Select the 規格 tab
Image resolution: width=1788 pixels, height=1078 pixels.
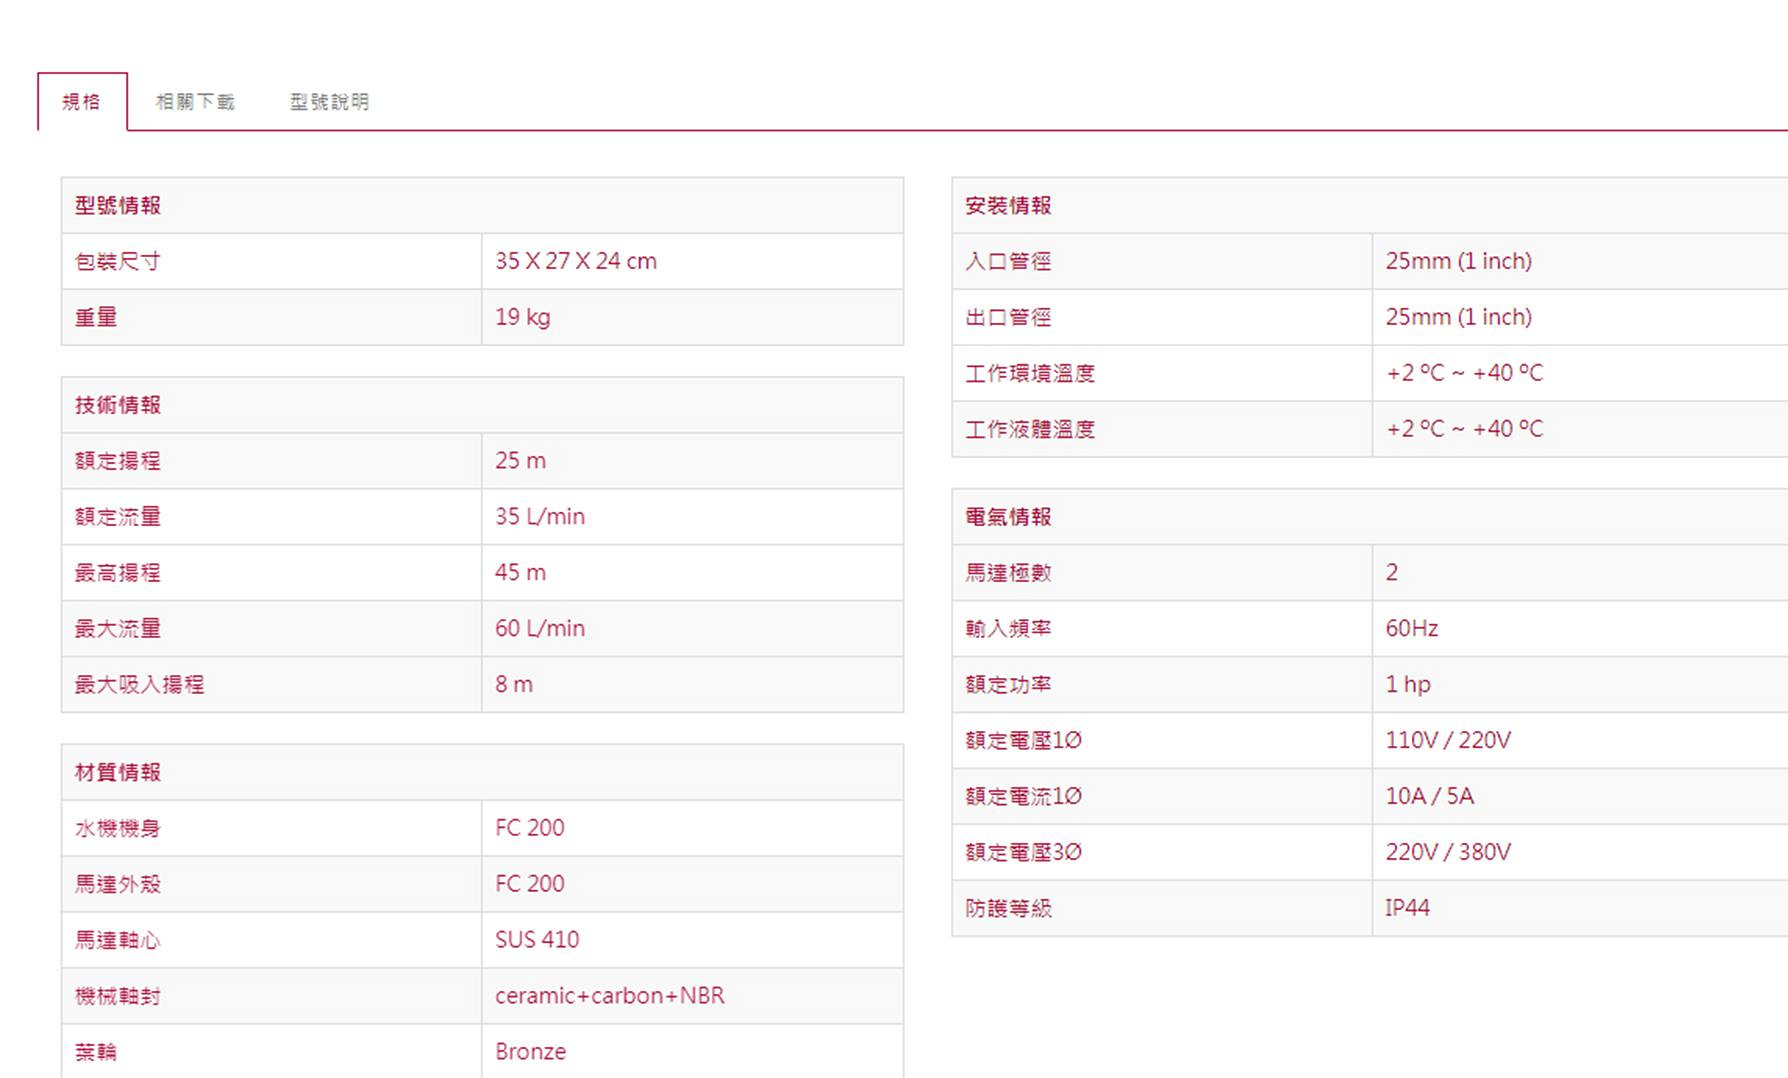pos(82,101)
